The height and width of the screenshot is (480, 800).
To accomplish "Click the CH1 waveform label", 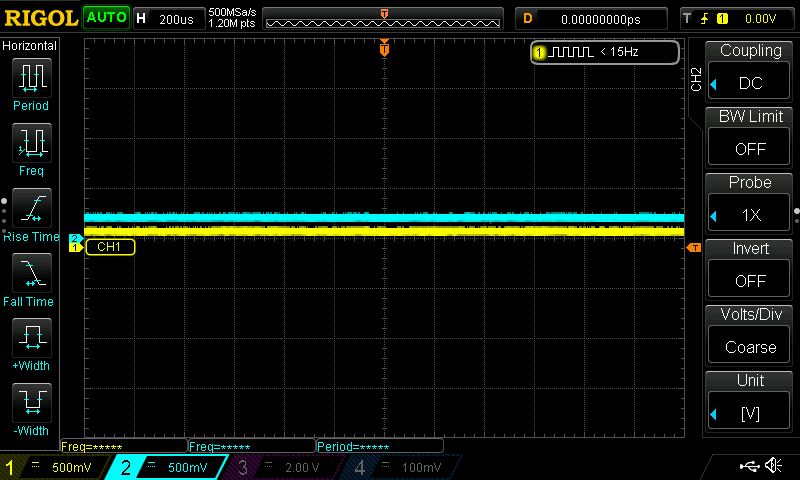I will (110, 246).
